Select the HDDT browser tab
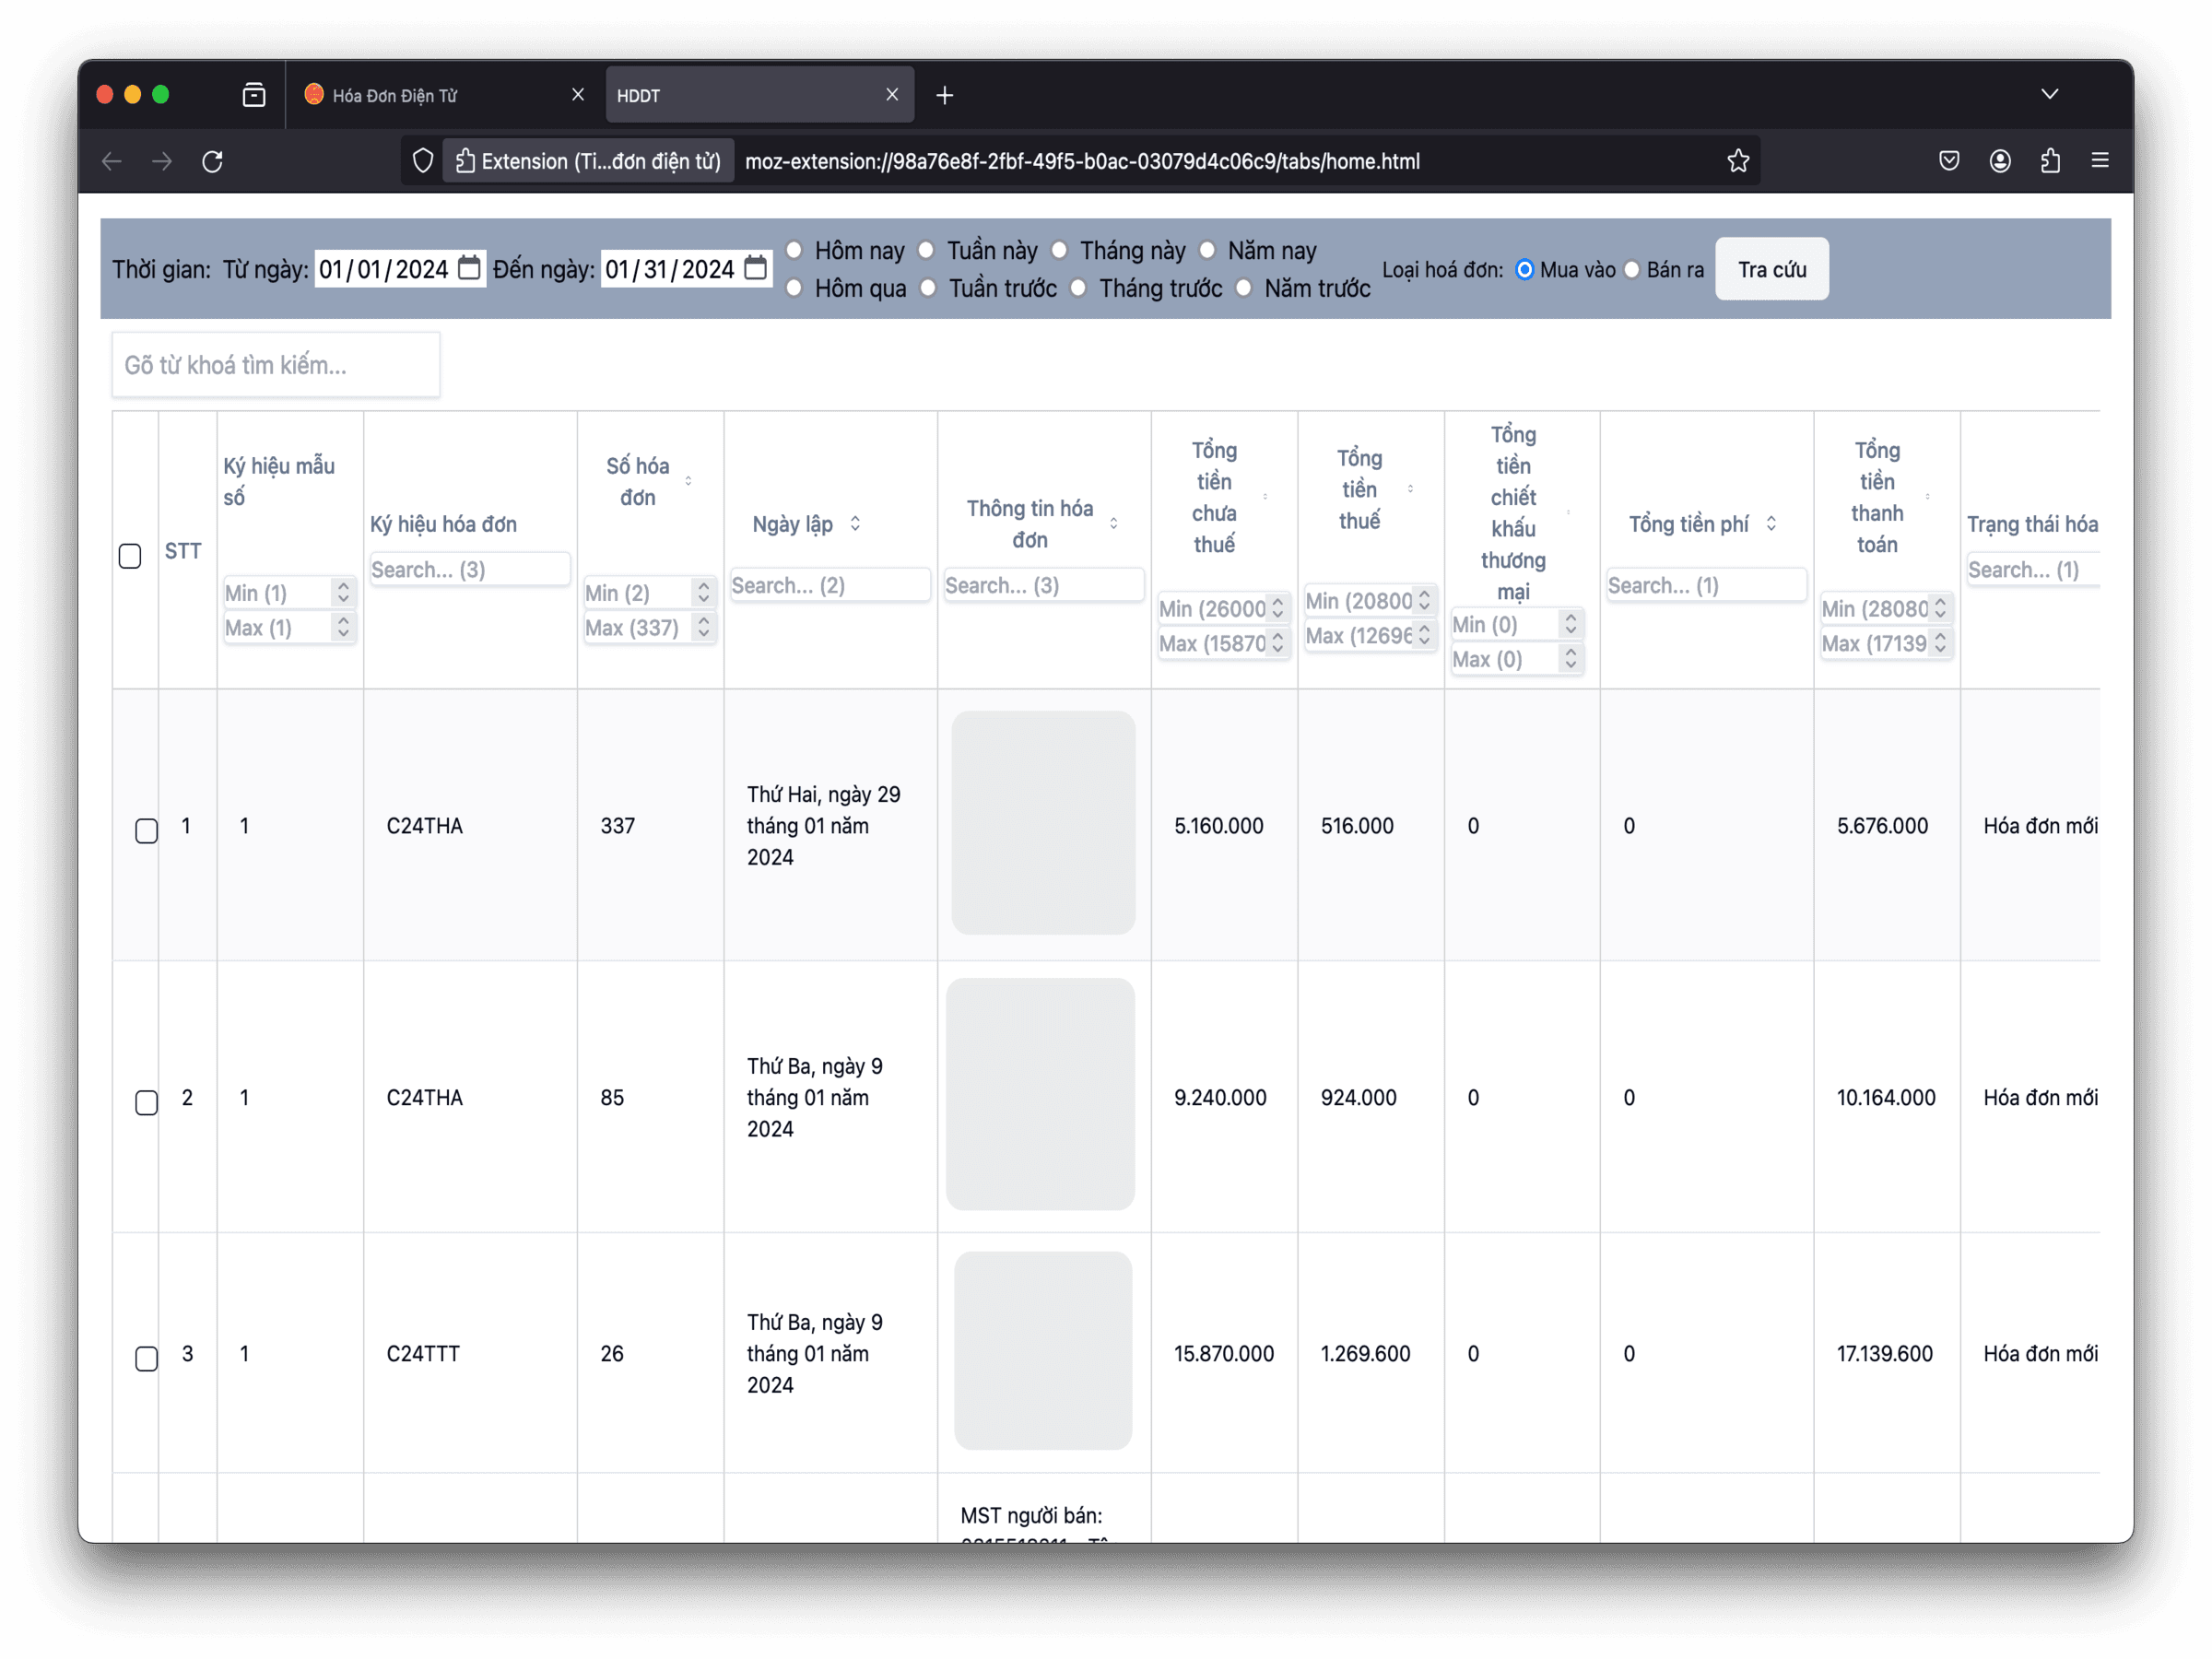The width and height of the screenshot is (2212, 1659). pos(759,95)
